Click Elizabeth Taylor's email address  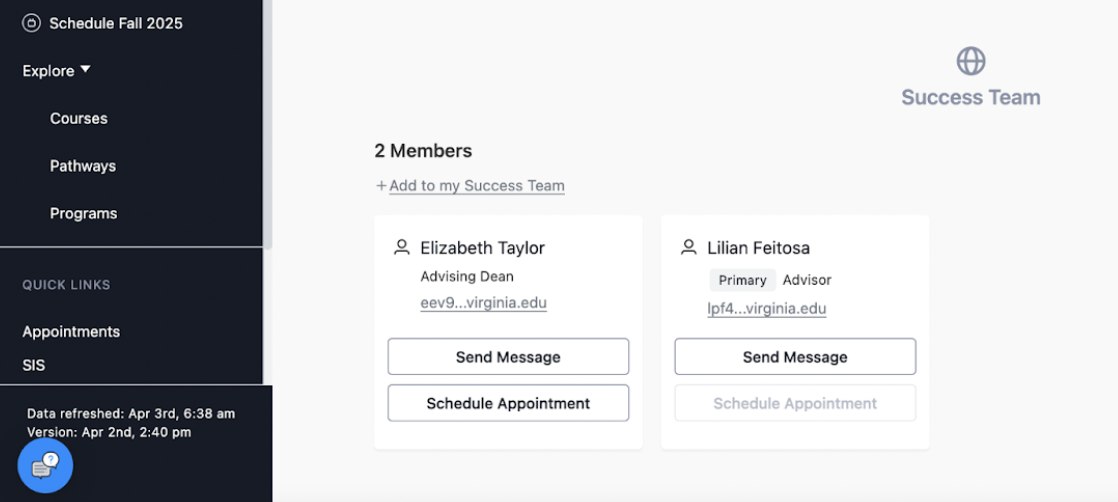pyautogui.click(x=483, y=303)
